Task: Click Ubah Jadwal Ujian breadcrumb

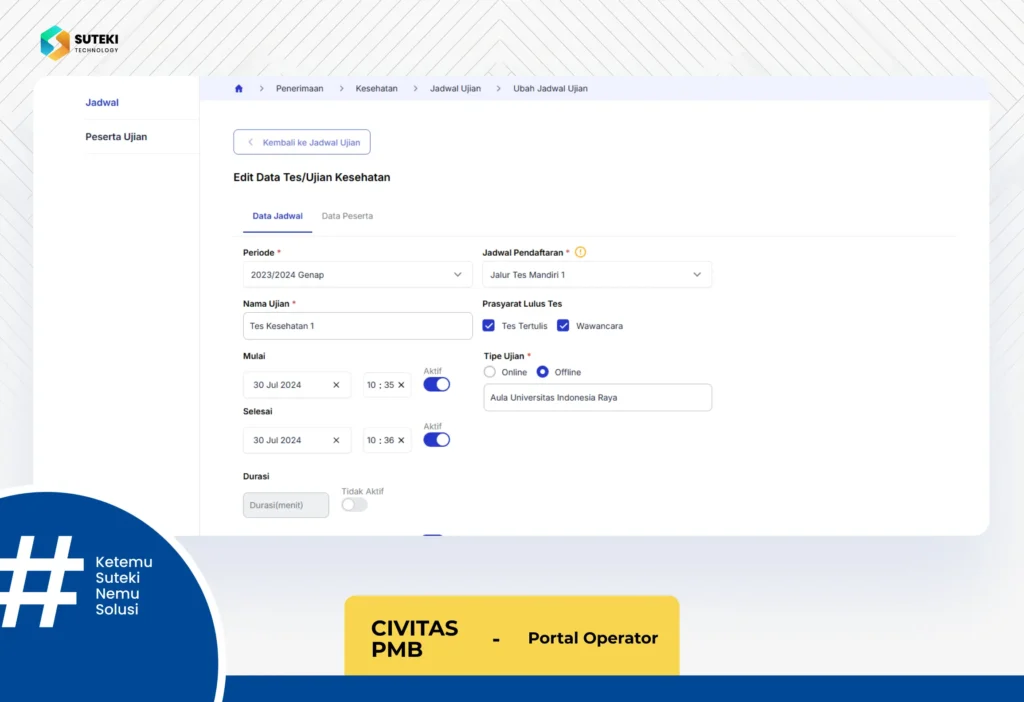Action: coord(551,89)
